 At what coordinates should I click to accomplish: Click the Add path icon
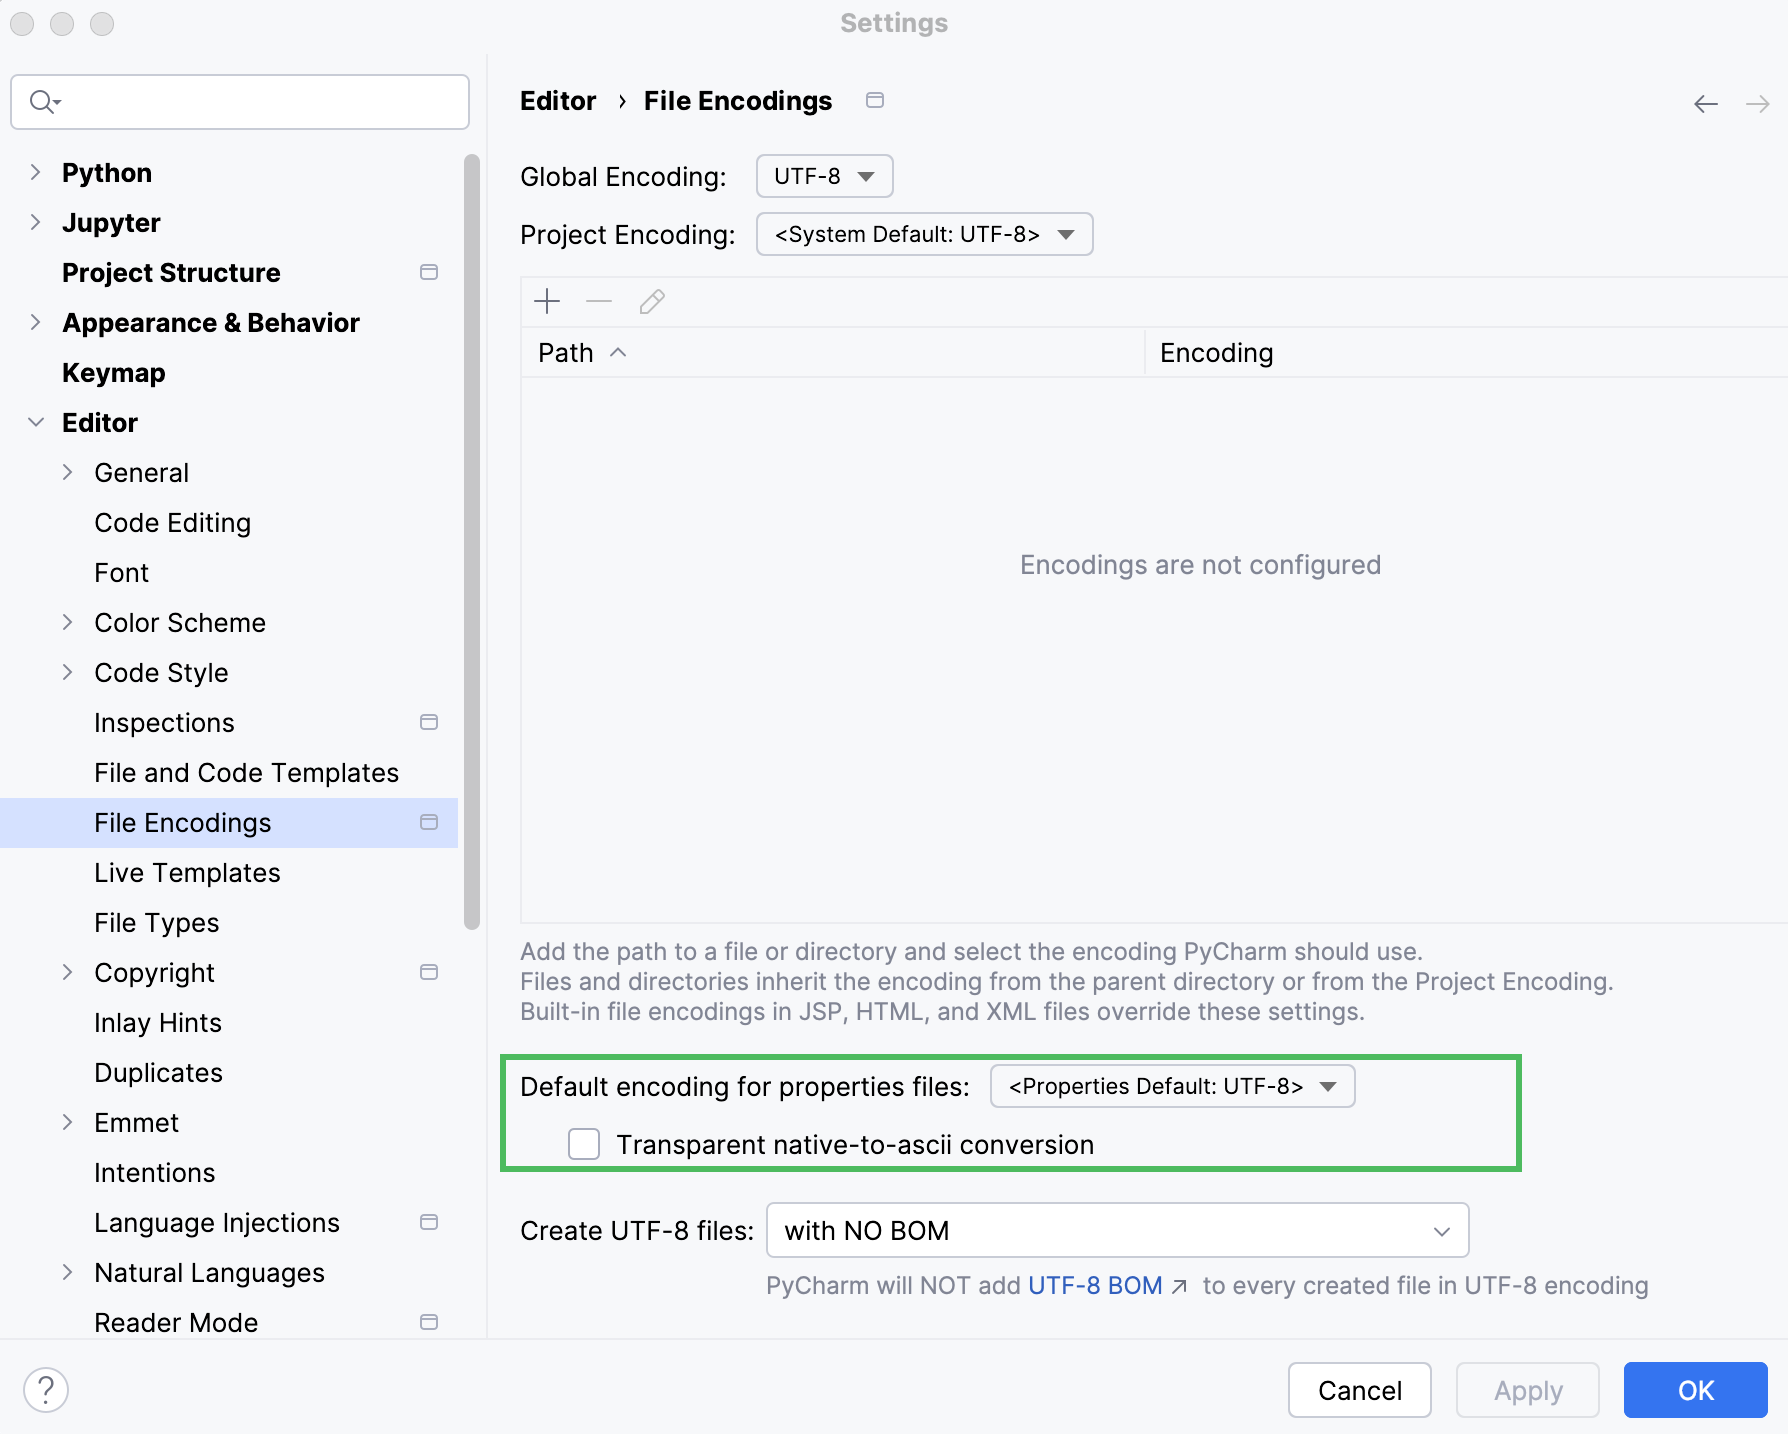point(547,301)
